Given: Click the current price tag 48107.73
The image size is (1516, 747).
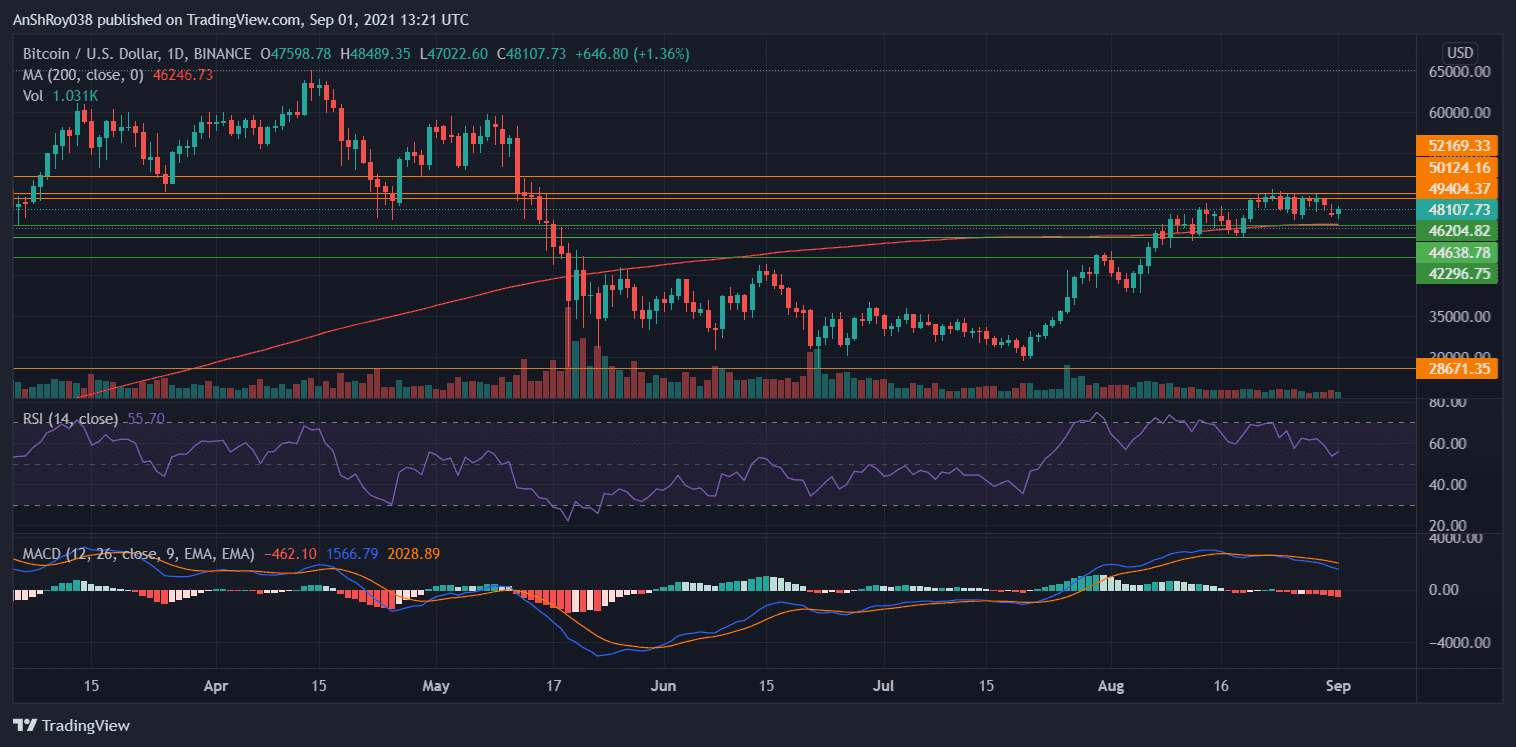Looking at the screenshot, I should (x=1458, y=210).
